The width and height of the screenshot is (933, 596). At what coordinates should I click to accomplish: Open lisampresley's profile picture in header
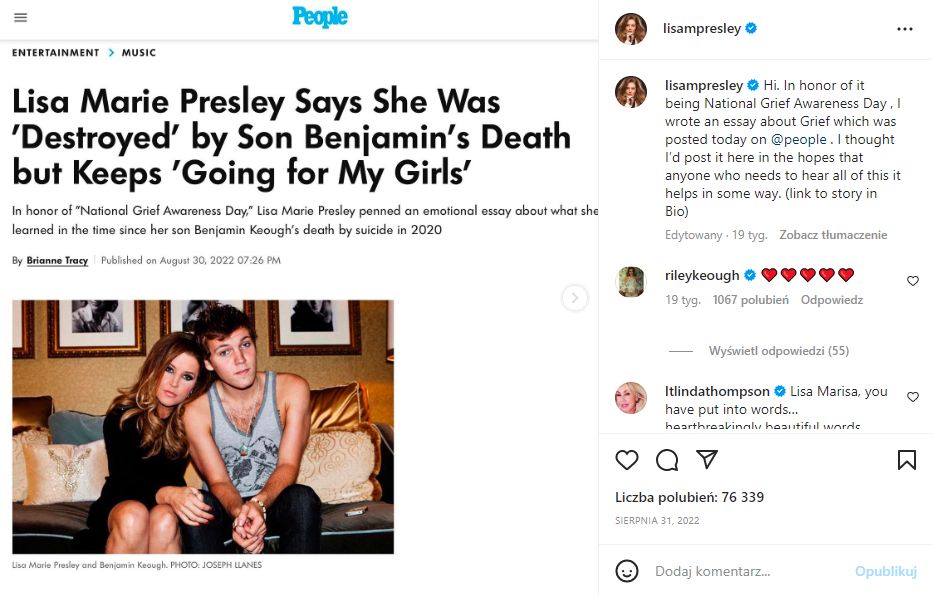[630, 29]
